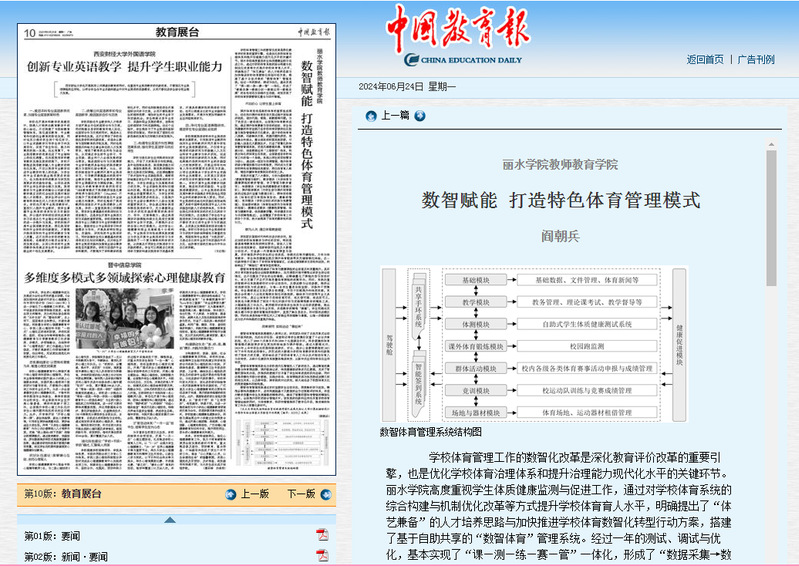
Task: Click the students photo in page preview
Action: point(125,319)
